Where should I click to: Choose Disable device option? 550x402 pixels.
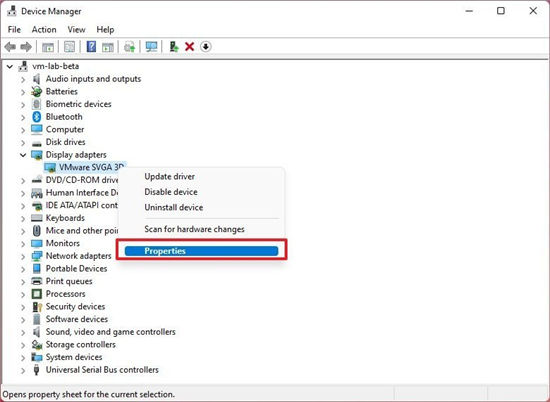(x=171, y=192)
